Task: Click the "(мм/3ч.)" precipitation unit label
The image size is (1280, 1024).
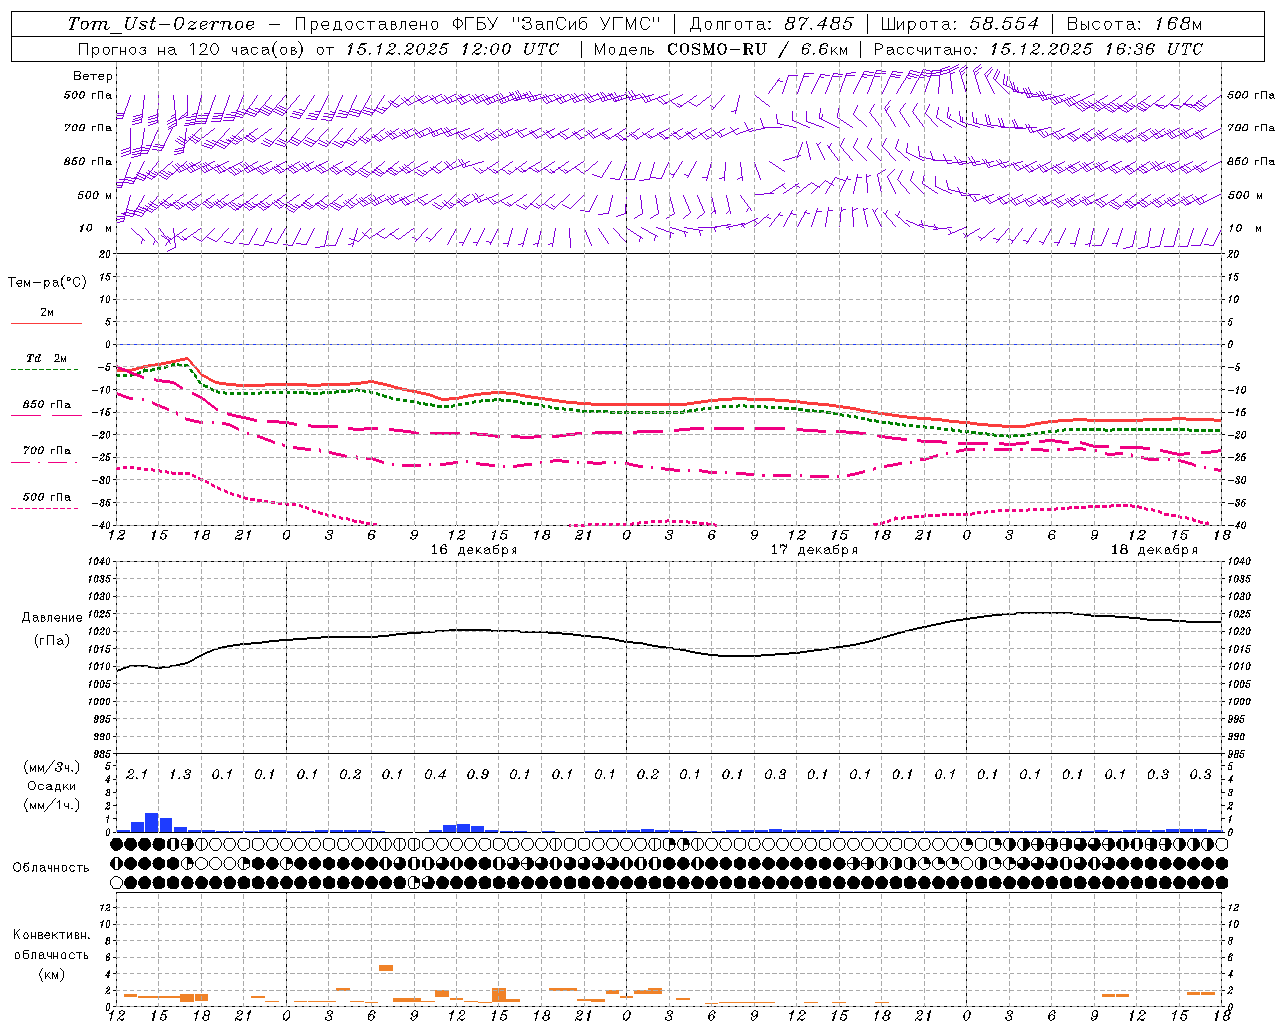Action: pyautogui.click(x=52, y=767)
